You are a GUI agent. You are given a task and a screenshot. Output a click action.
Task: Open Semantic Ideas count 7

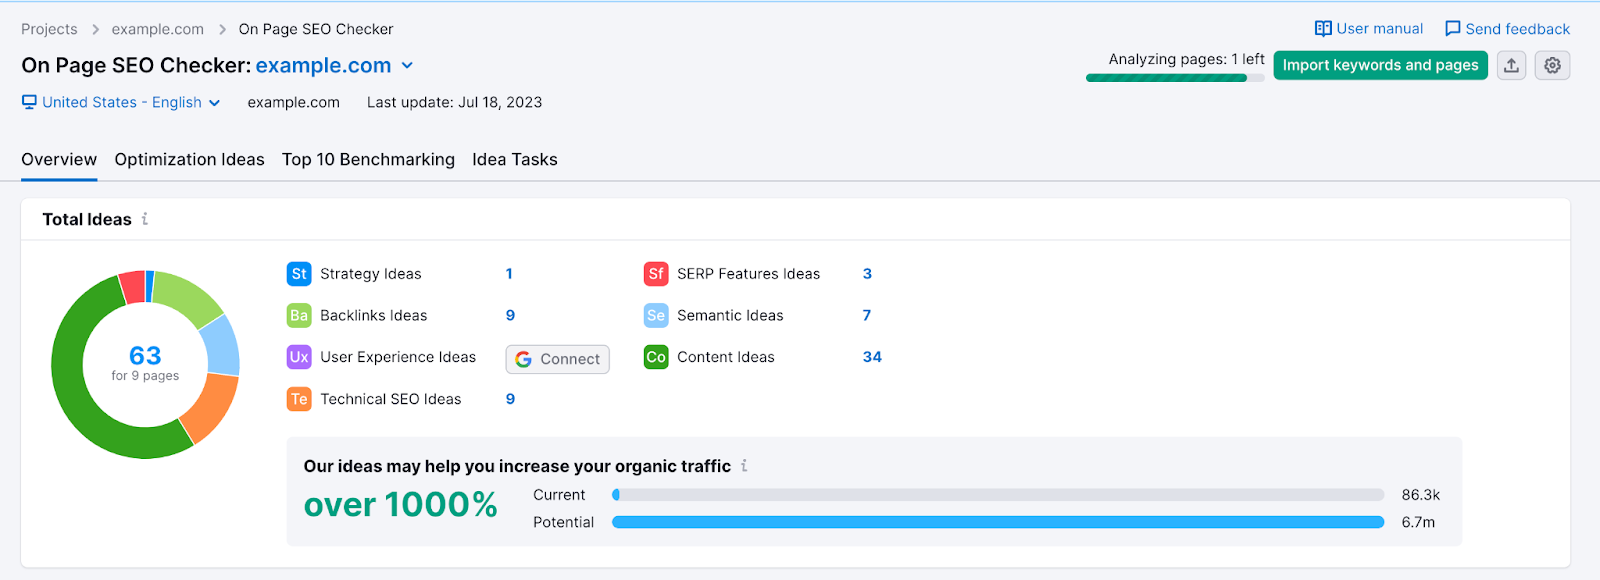(x=867, y=316)
